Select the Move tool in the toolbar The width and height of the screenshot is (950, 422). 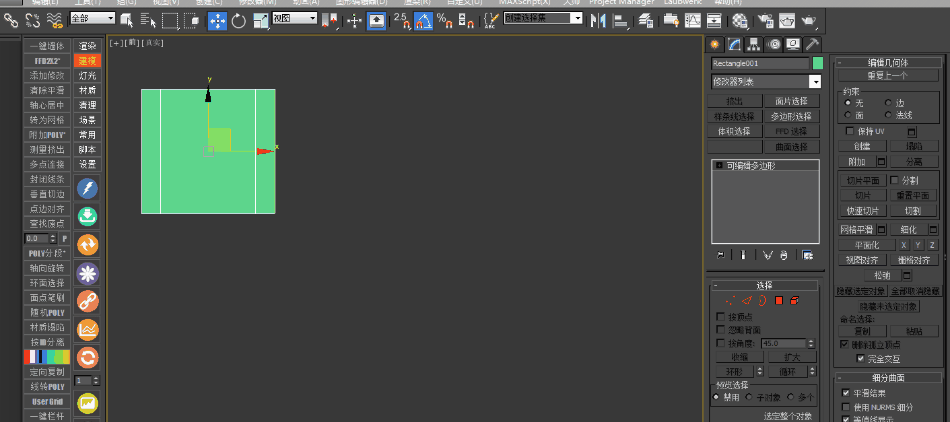(217, 19)
